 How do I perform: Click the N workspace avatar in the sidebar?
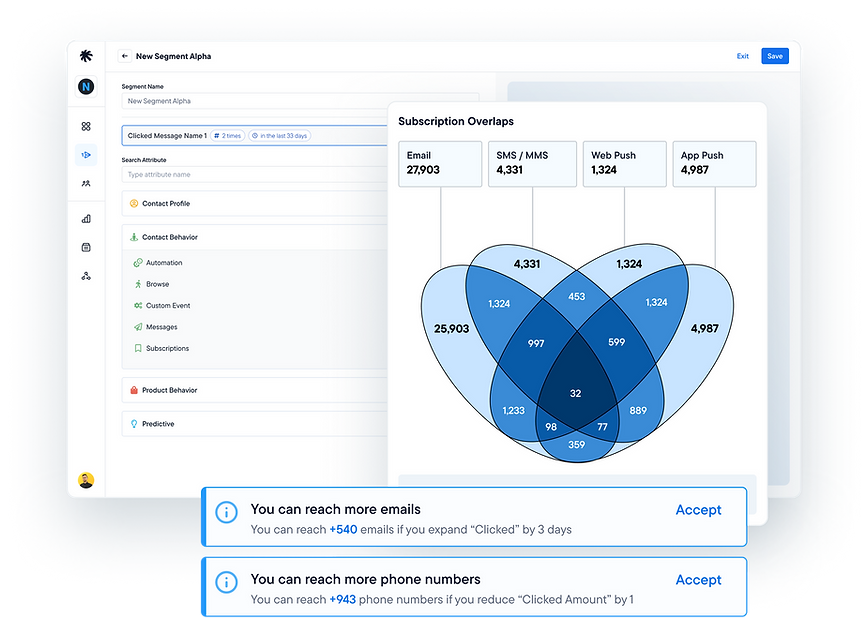(87, 86)
